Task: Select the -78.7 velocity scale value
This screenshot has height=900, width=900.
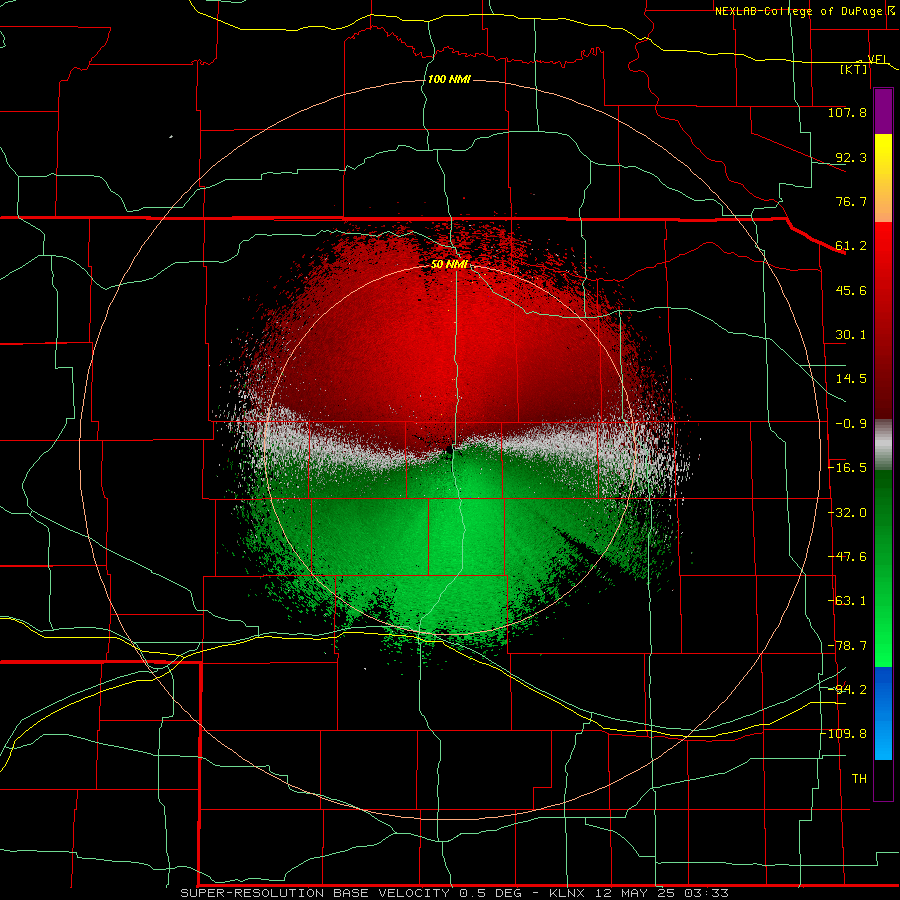Action: (x=847, y=646)
